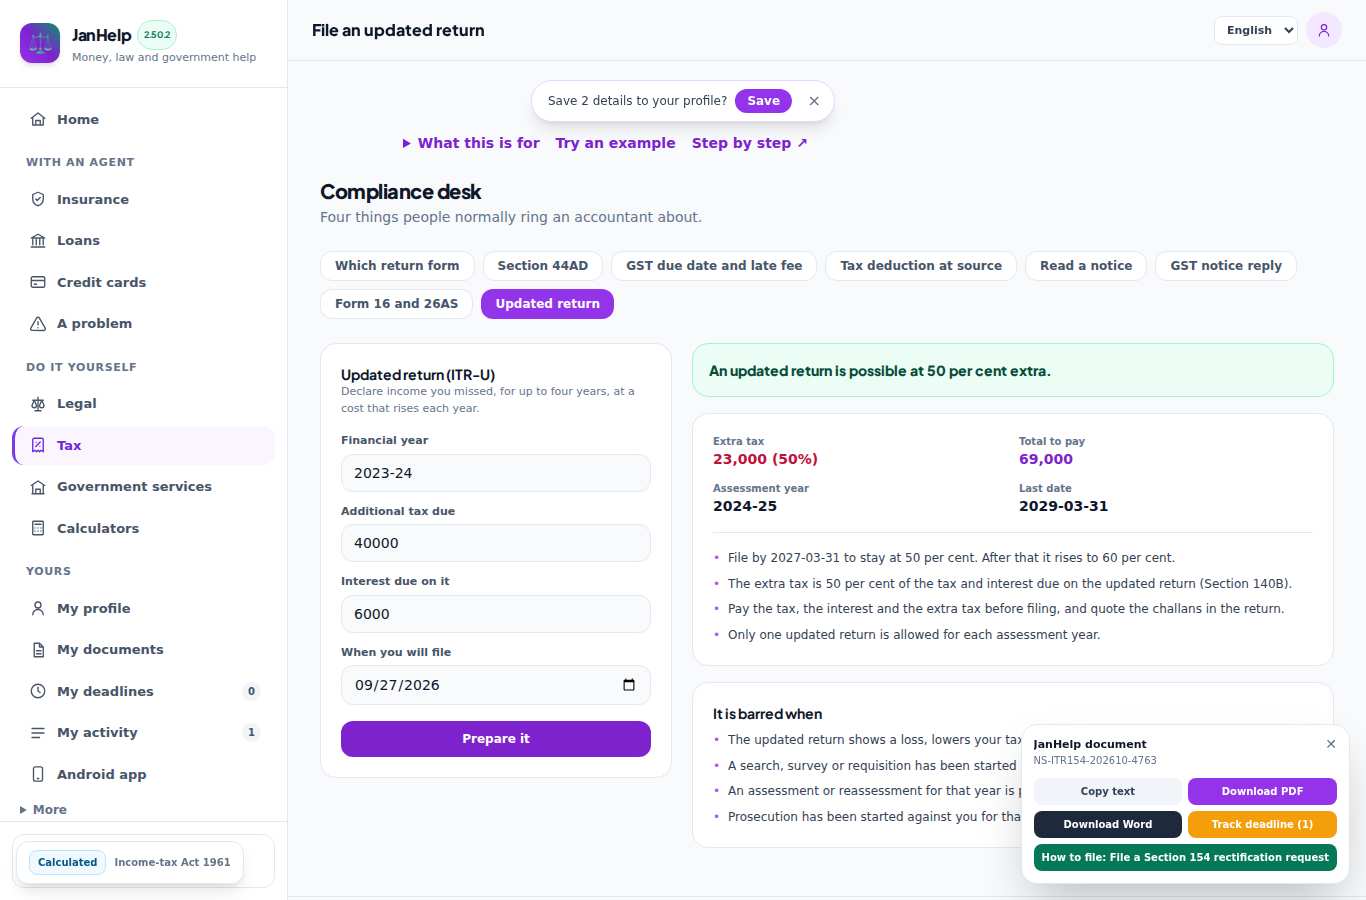This screenshot has height=900, width=1366.
Task: Save the 2 details to profile
Action: point(763,101)
